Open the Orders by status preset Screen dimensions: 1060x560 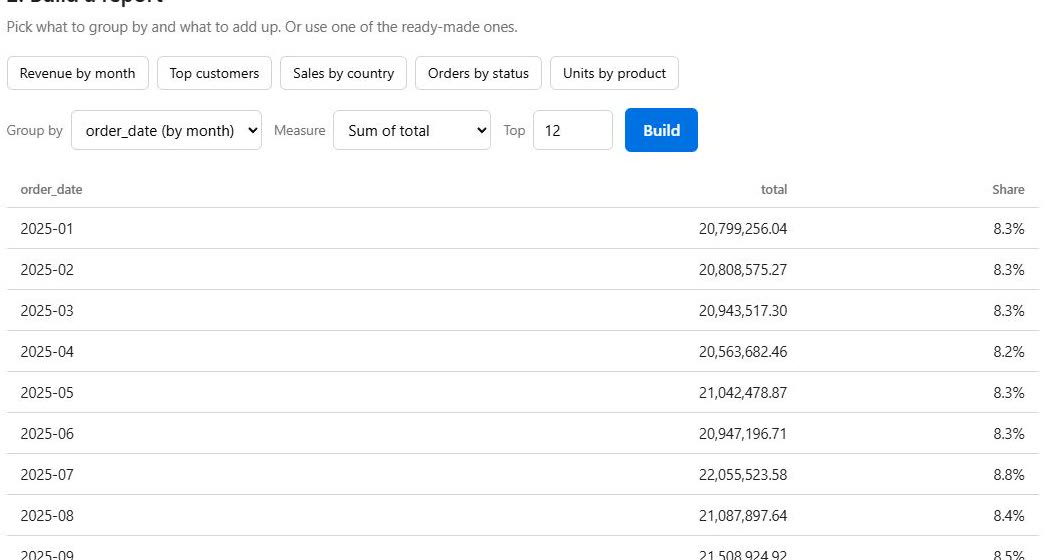(478, 73)
